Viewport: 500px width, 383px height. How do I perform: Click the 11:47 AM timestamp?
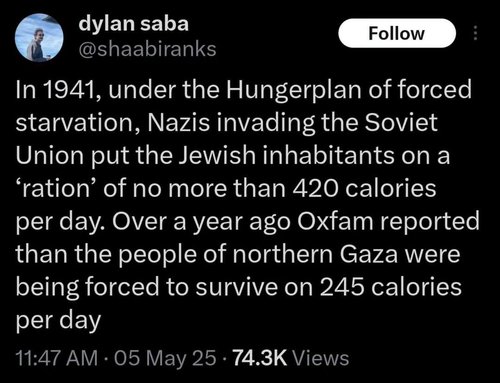tap(57, 358)
